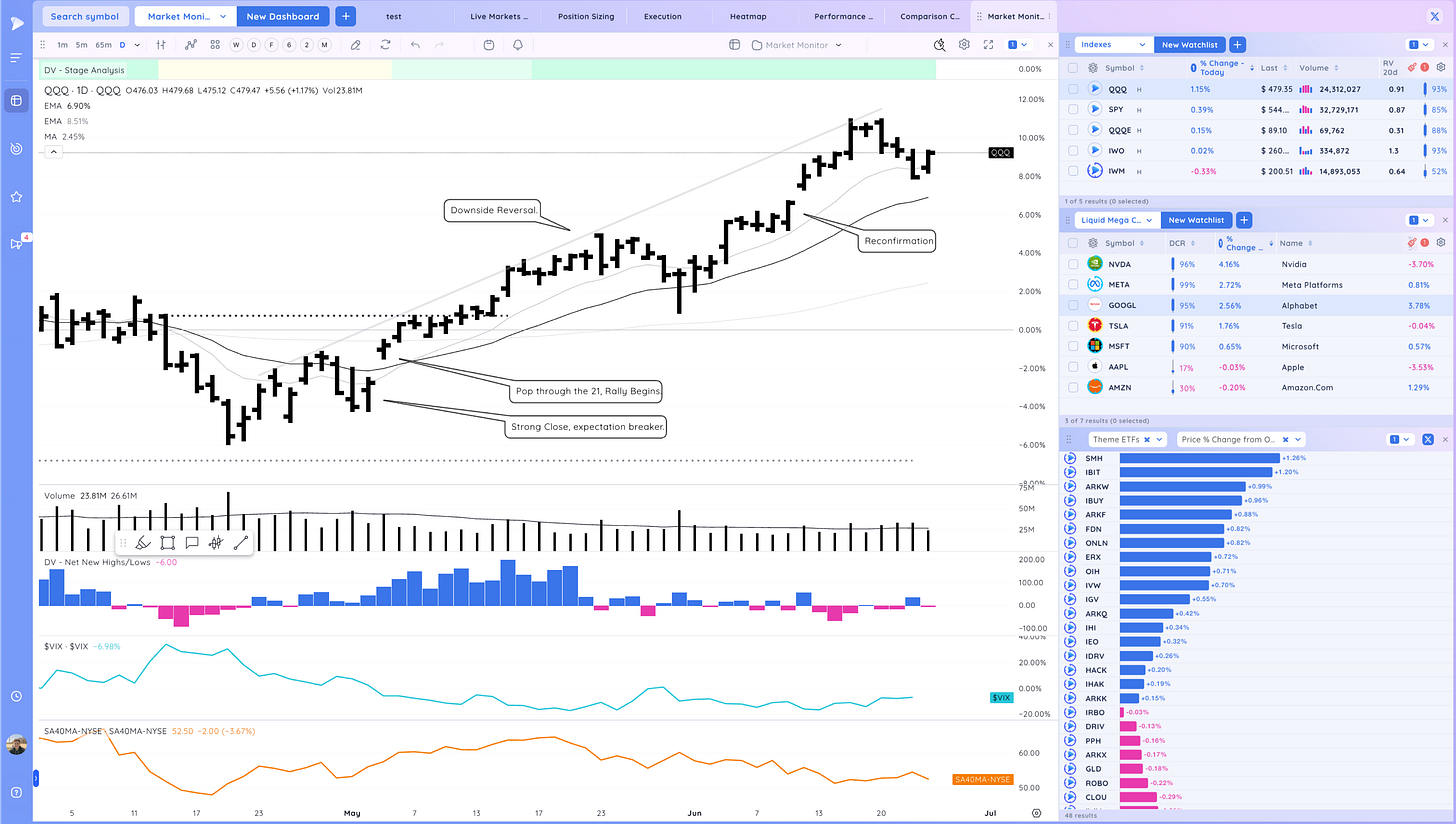Select the callout note tool in floating toolbar
Screen dimensions: 1456x824
191,543
